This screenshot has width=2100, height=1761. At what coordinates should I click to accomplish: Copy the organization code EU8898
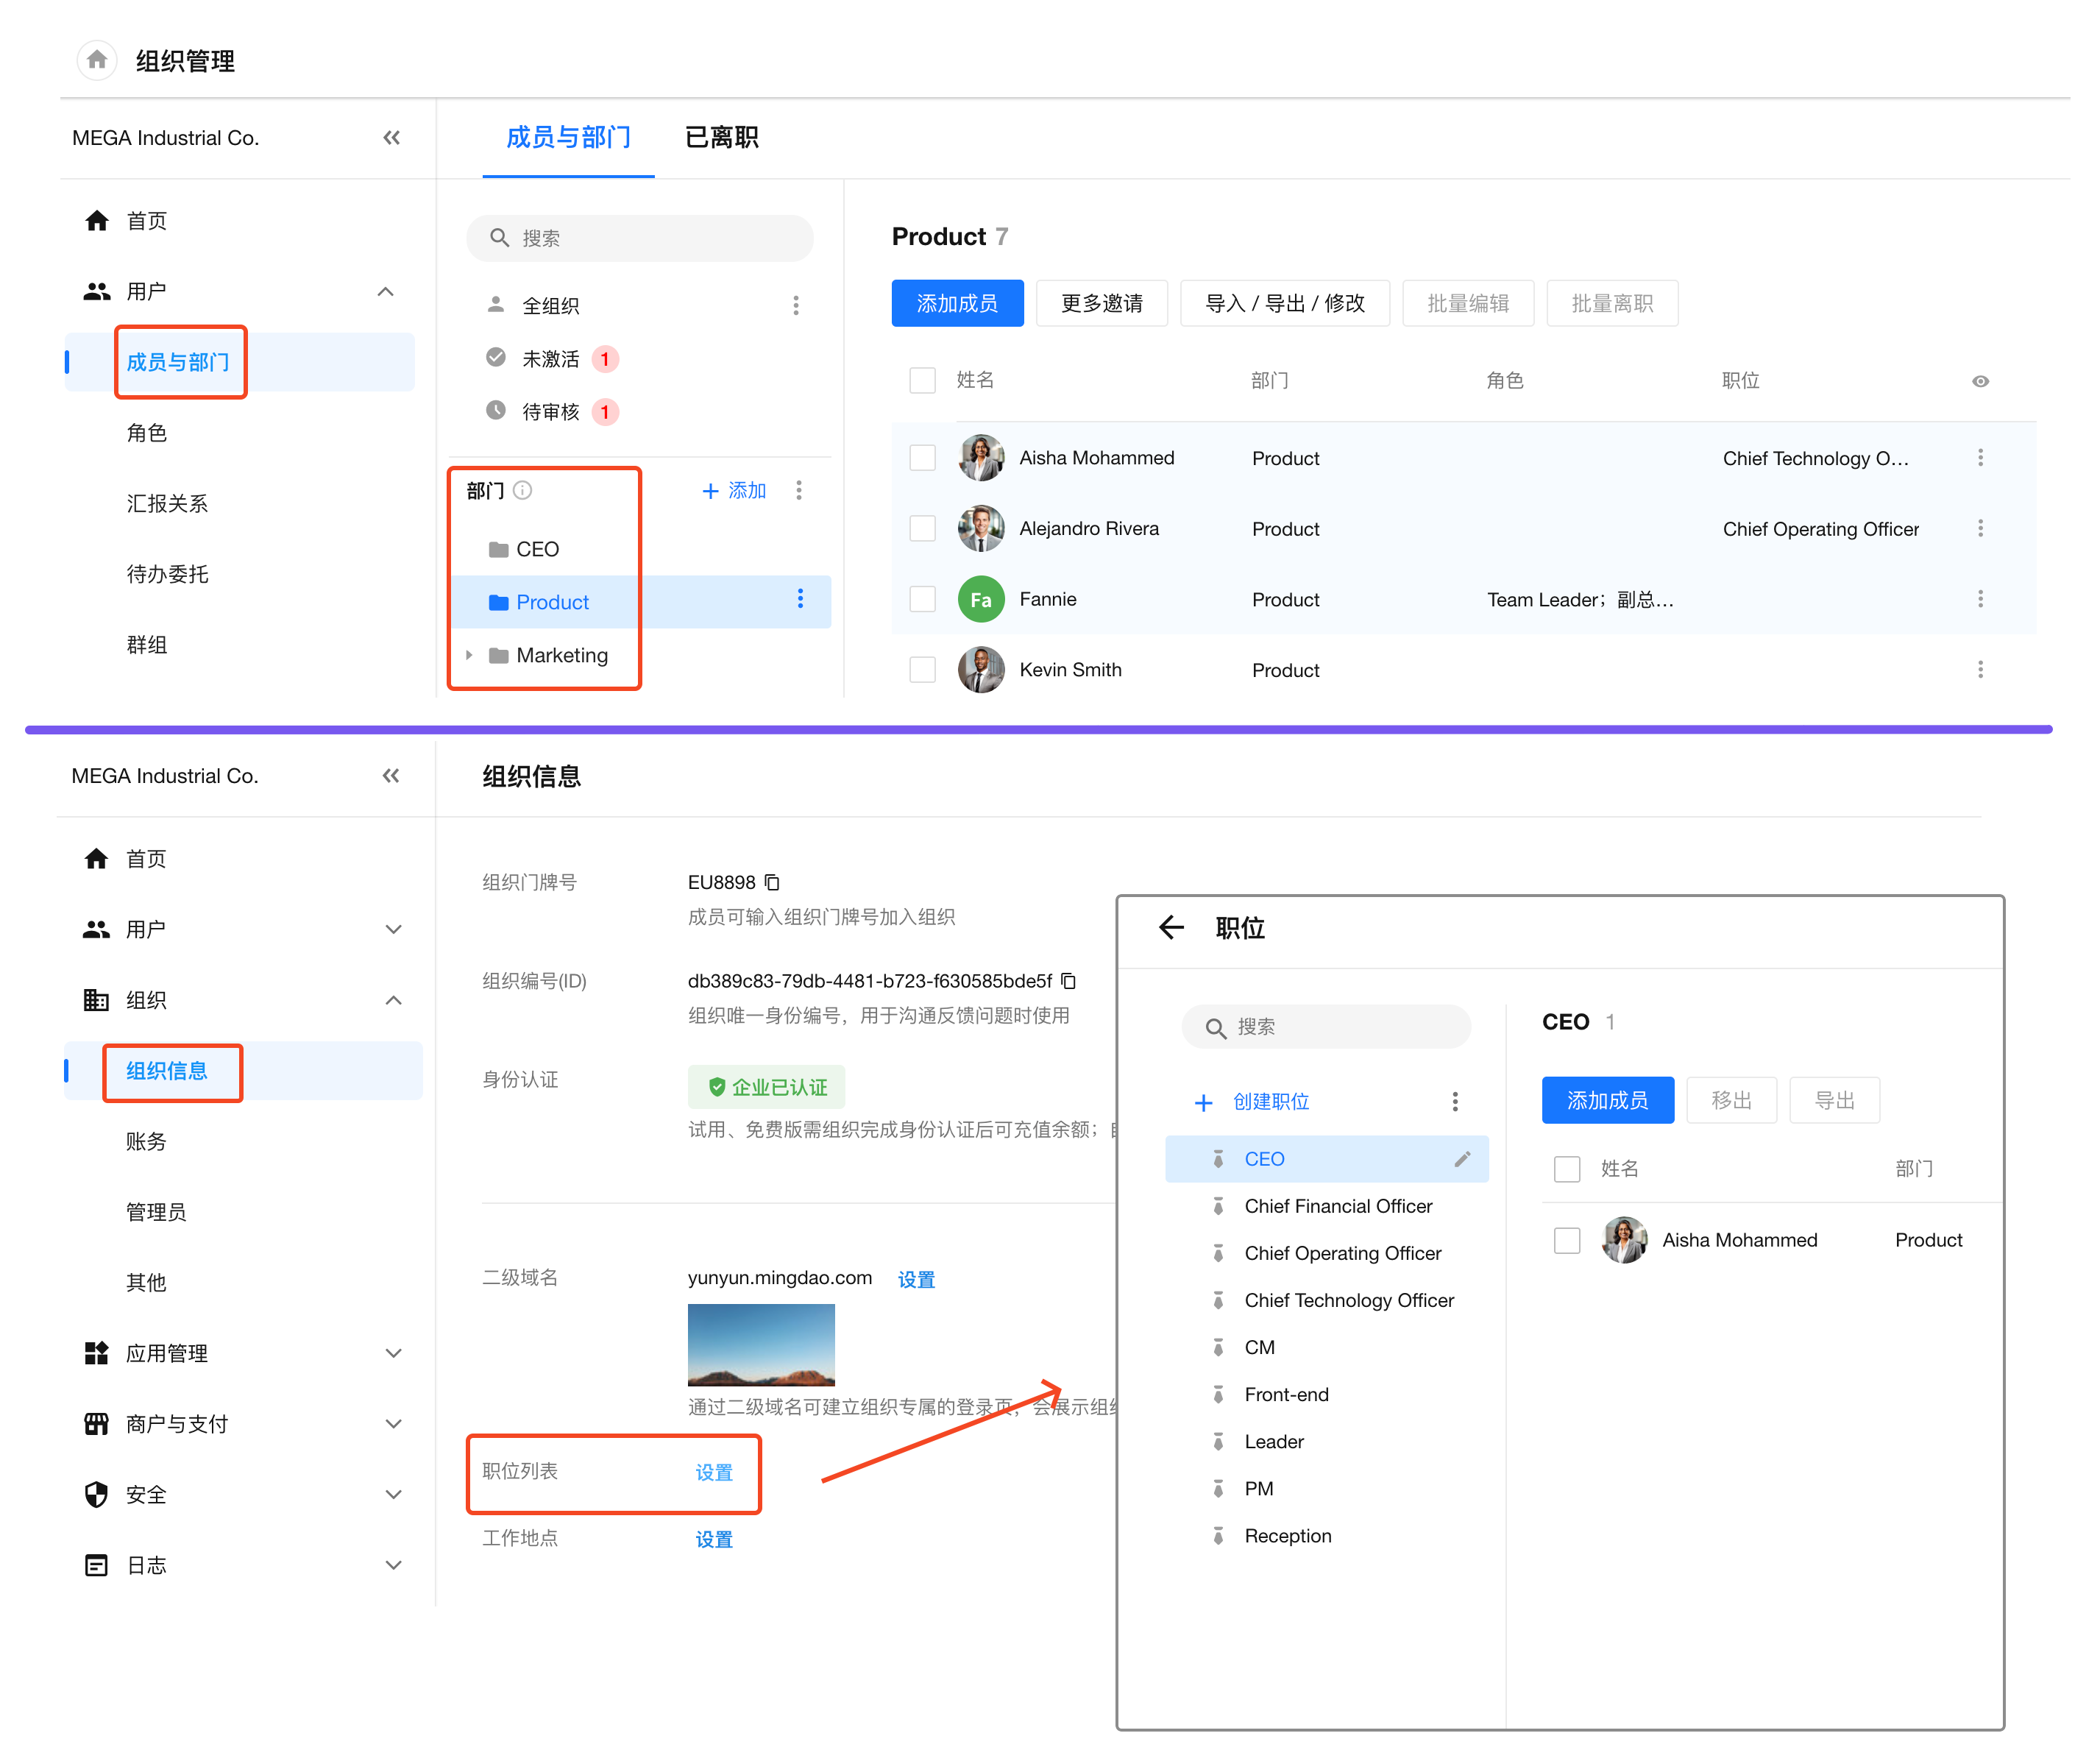pos(772,882)
